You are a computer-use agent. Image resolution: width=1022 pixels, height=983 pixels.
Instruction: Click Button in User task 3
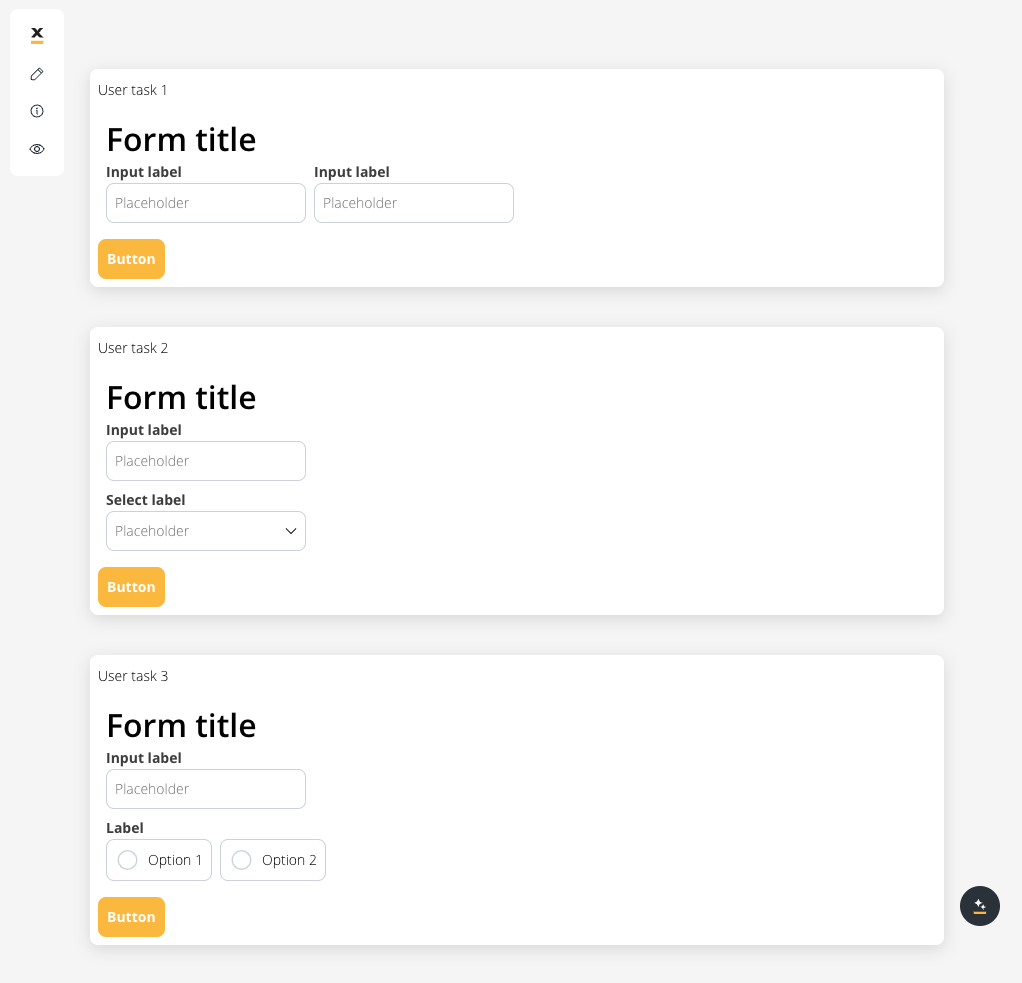coord(131,917)
